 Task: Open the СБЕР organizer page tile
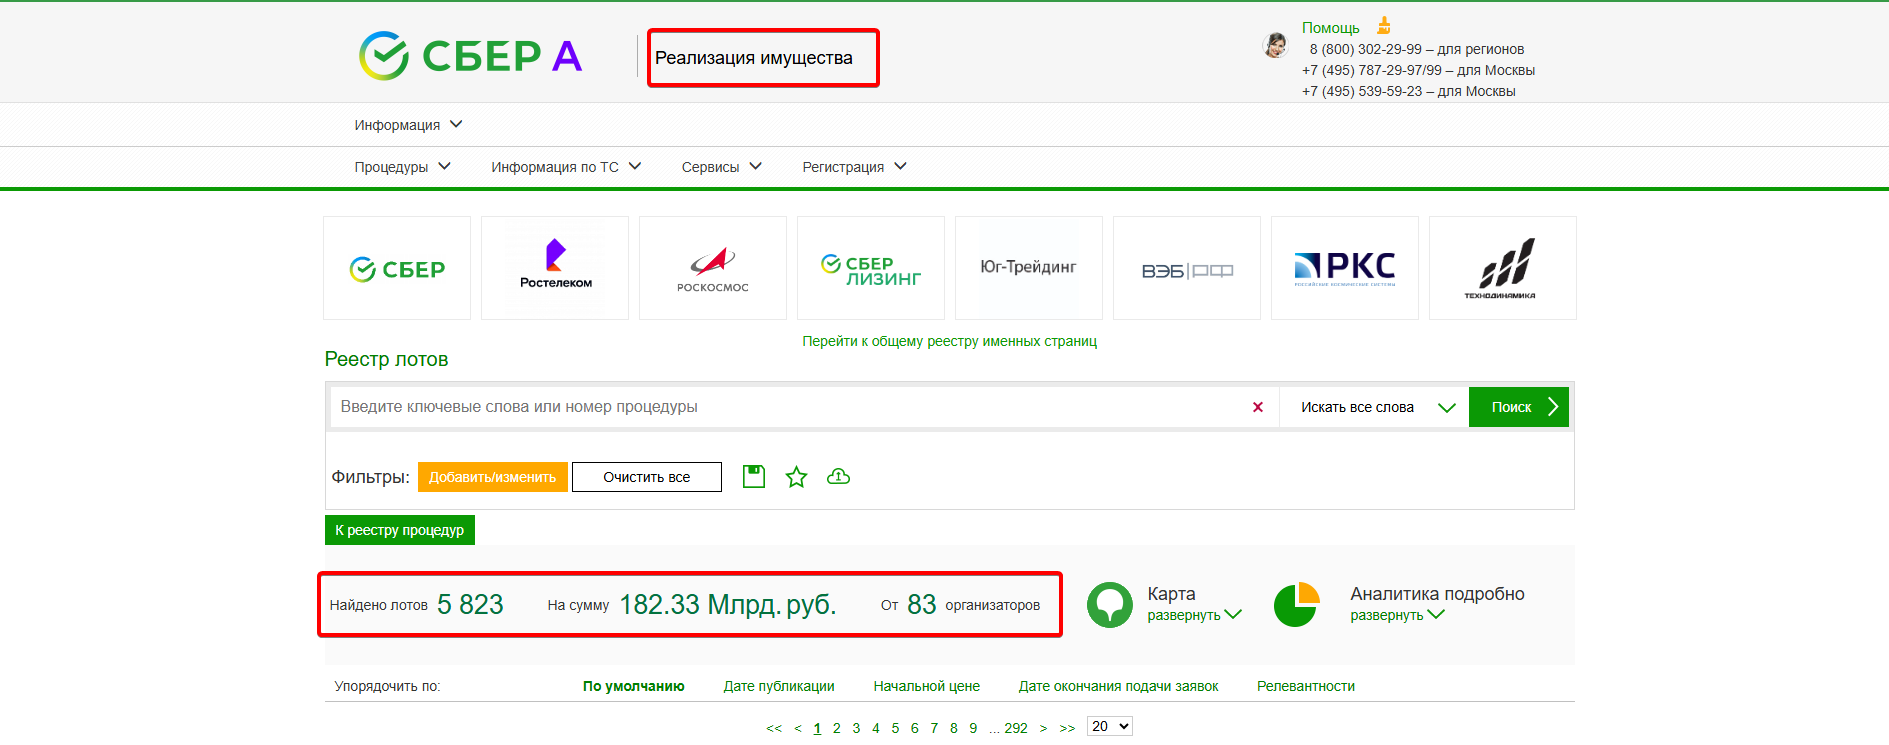[397, 268]
